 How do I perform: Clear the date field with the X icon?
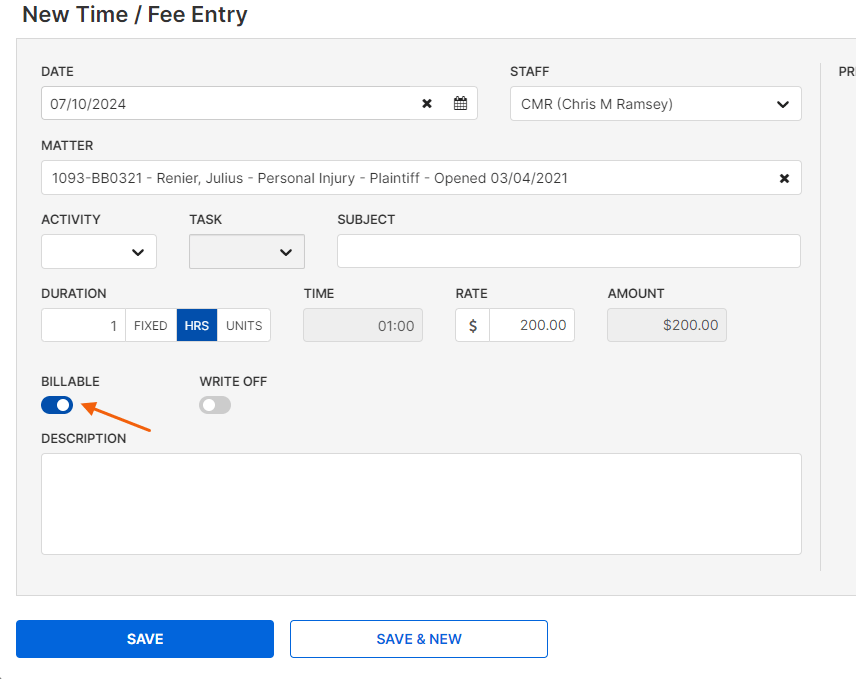(427, 103)
